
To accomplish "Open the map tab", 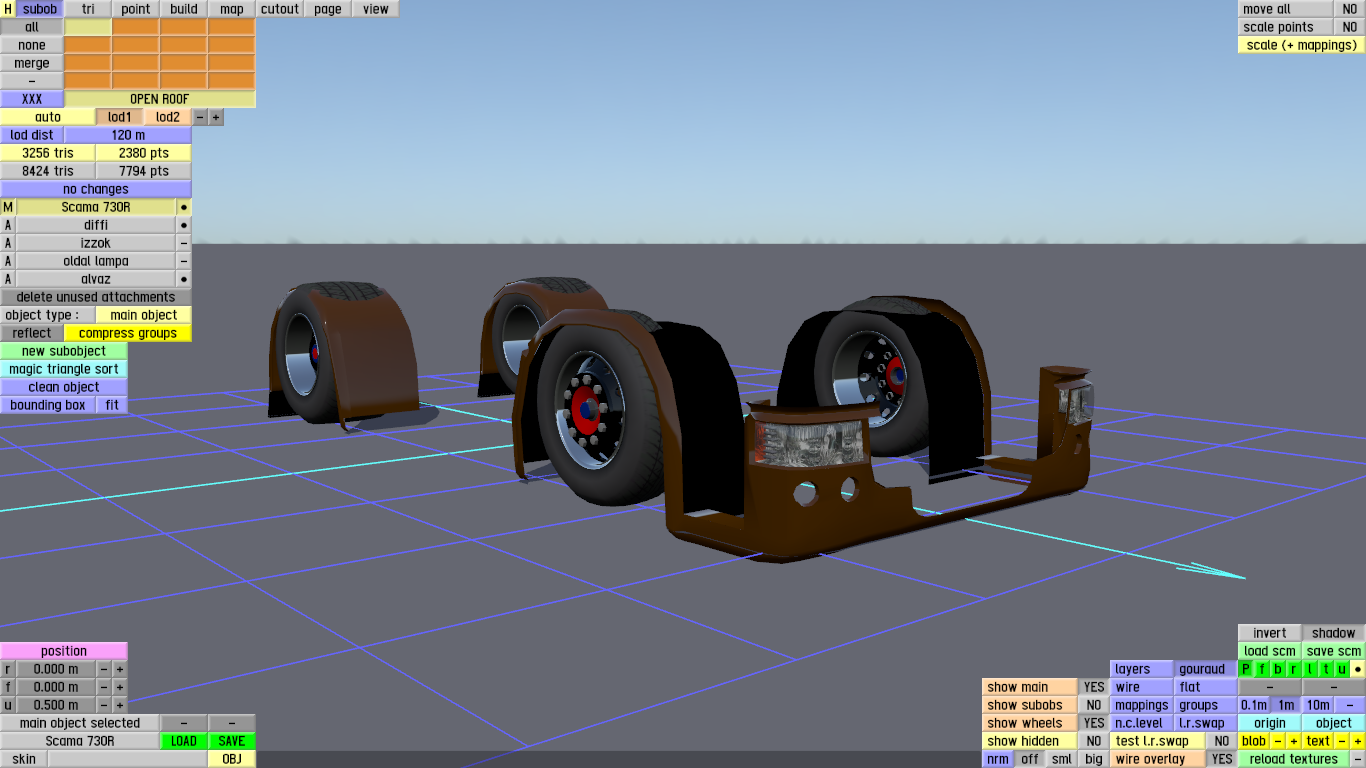I will click(232, 9).
